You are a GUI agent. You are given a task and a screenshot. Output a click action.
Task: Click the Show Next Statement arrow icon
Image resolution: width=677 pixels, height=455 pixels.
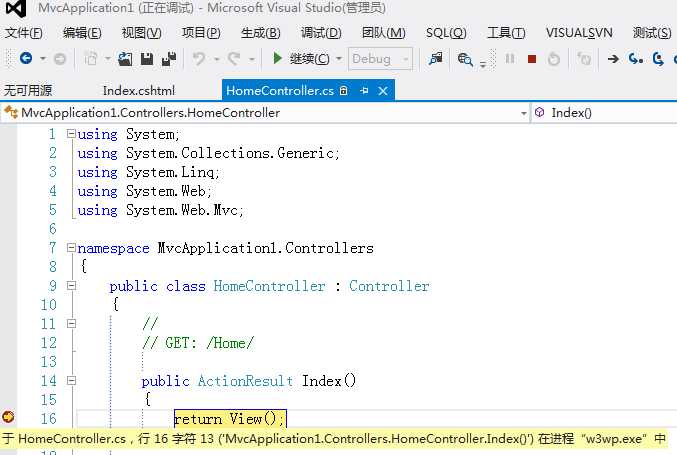coord(613,59)
